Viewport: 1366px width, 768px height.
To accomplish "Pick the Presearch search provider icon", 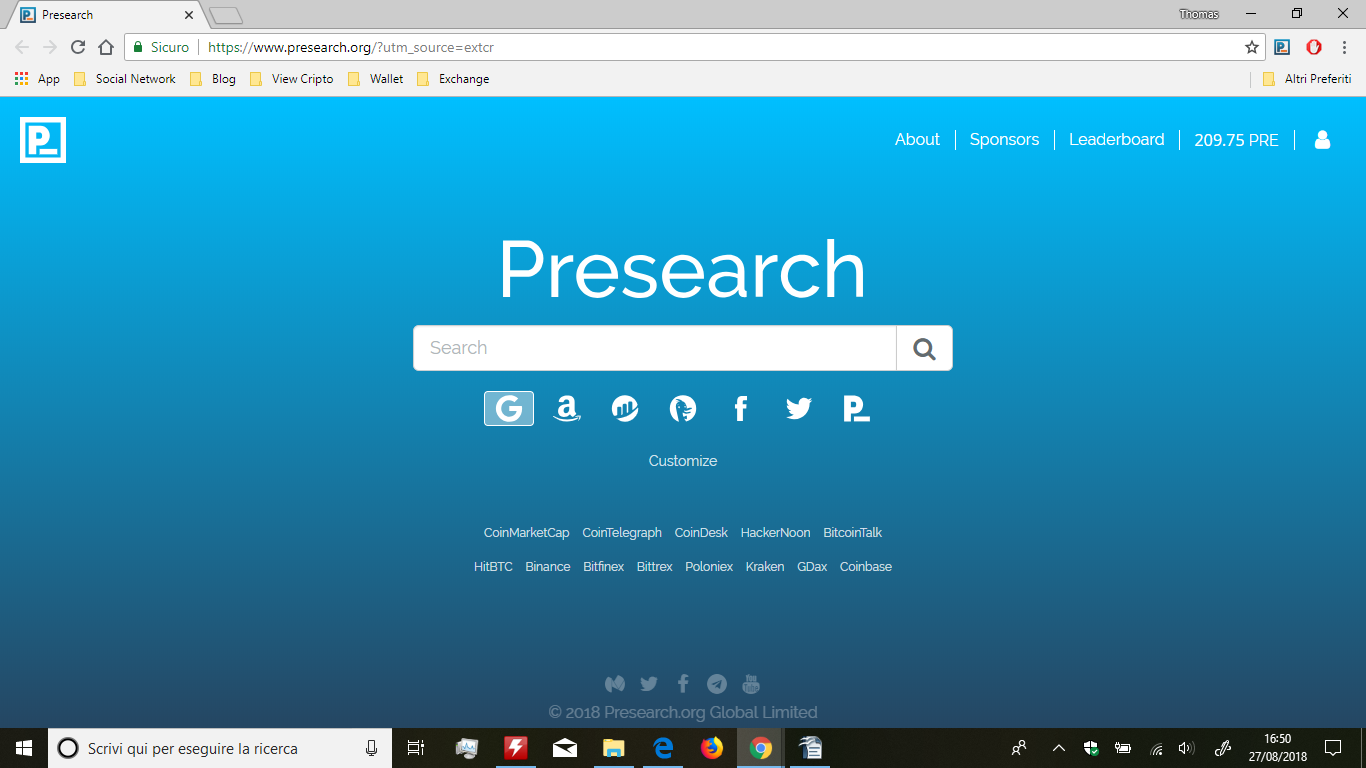I will 857,408.
